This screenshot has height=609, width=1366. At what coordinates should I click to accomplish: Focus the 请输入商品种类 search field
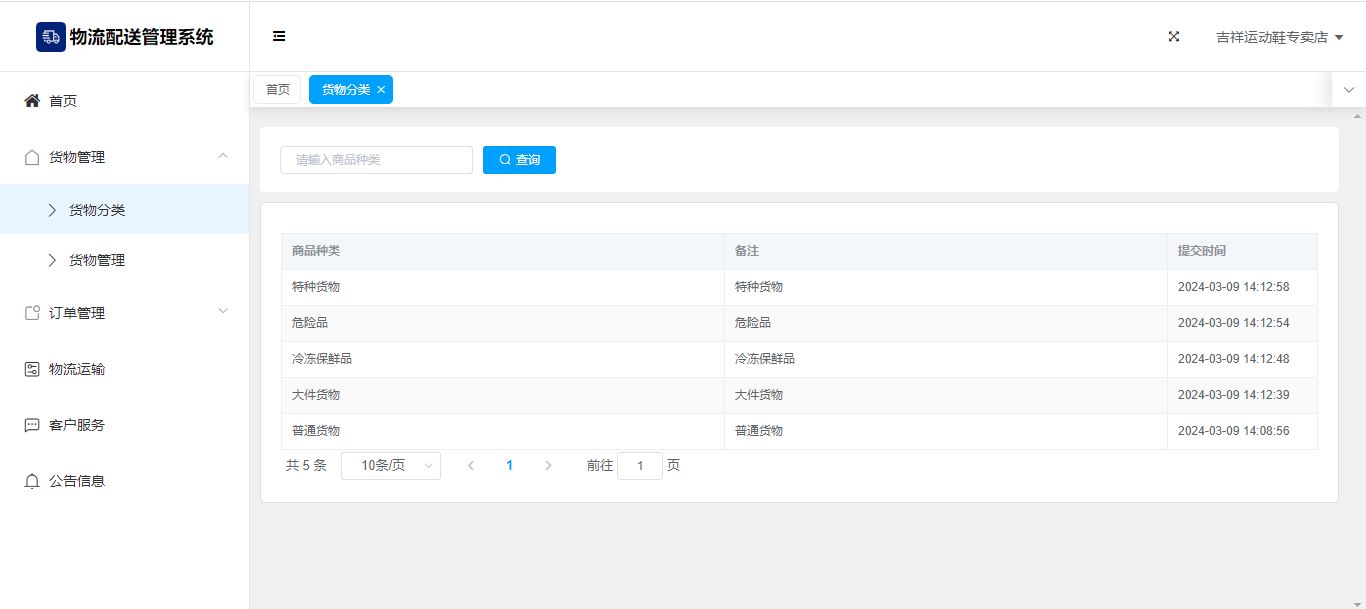376,160
